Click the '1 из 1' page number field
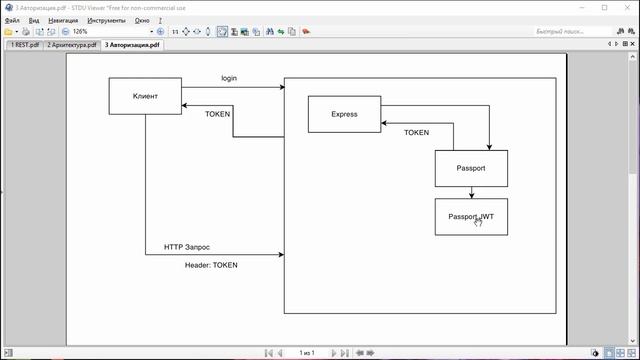Viewport: 640px width, 360px height. (307, 353)
